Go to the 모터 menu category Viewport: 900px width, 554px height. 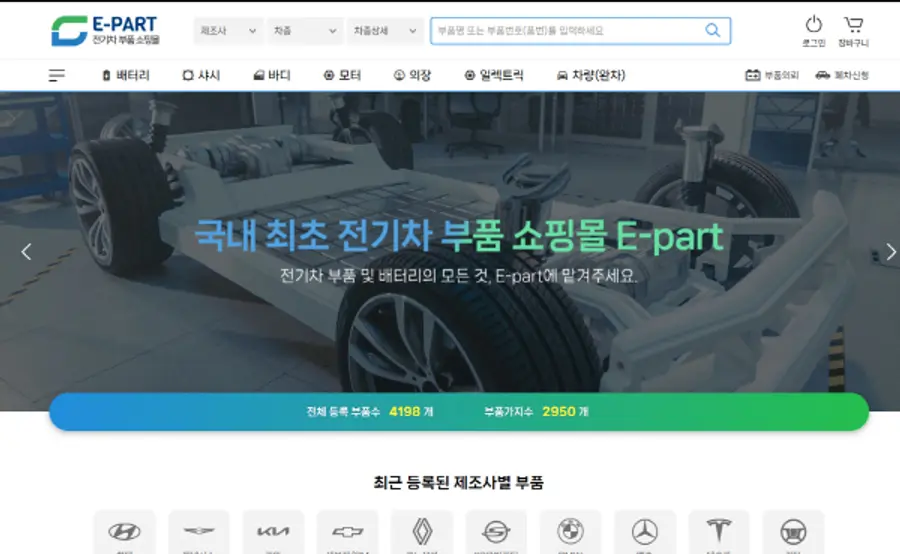(342, 75)
